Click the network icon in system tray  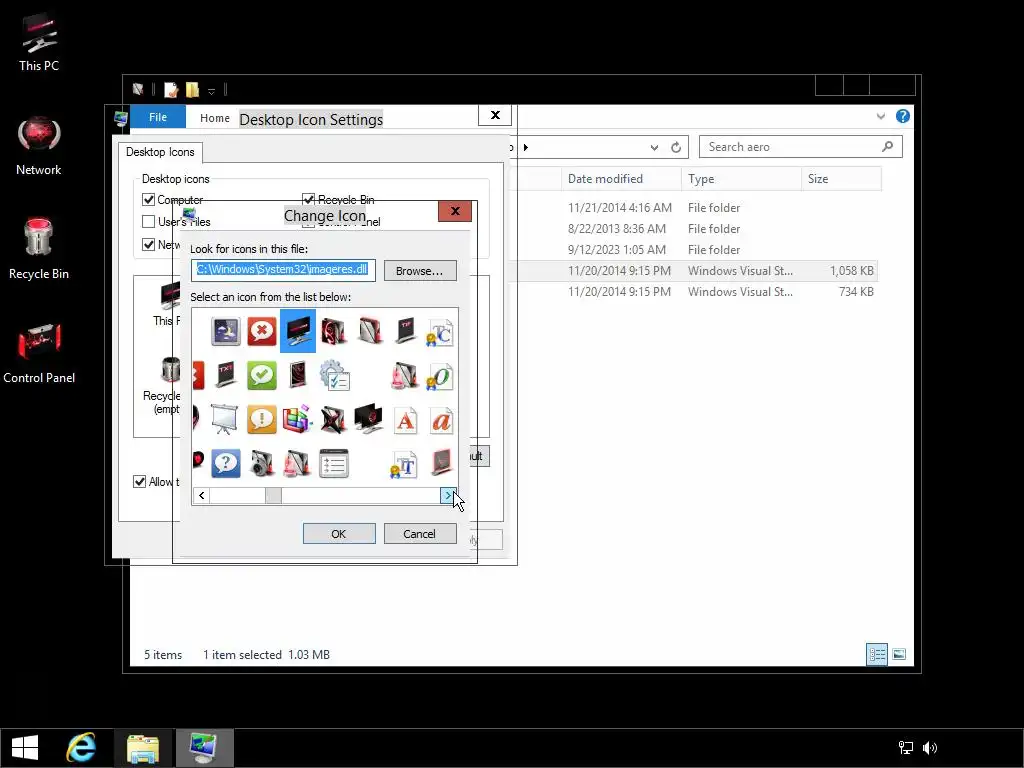[906, 748]
